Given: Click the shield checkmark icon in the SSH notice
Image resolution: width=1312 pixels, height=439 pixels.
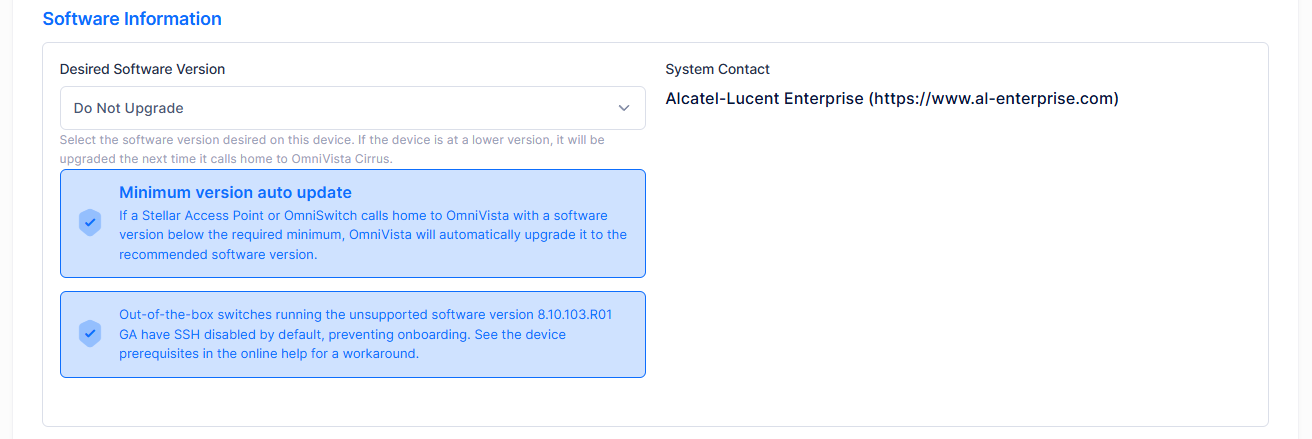Looking at the screenshot, I should pyautogui.click(x=90, y=334).
